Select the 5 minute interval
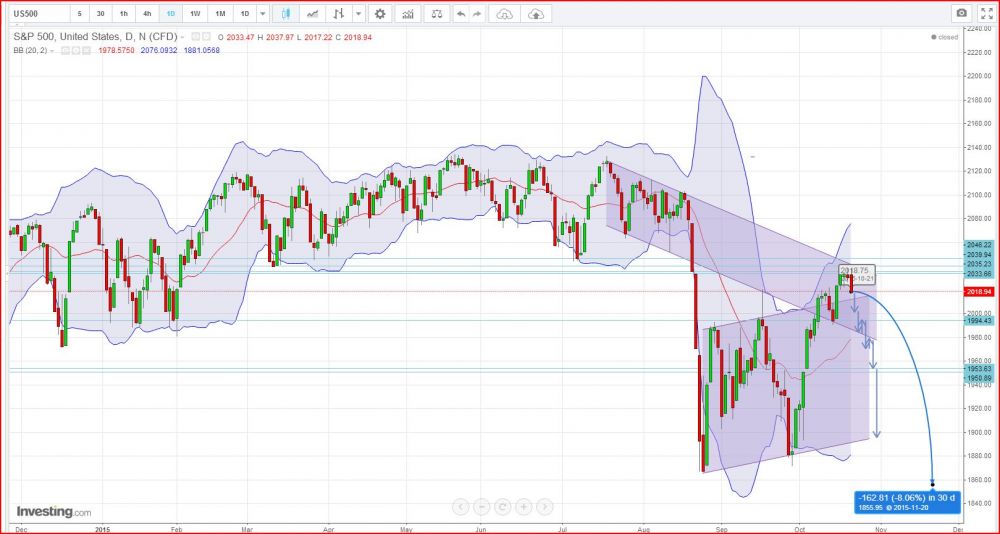Screen dimensions: 1000x534 79,13
